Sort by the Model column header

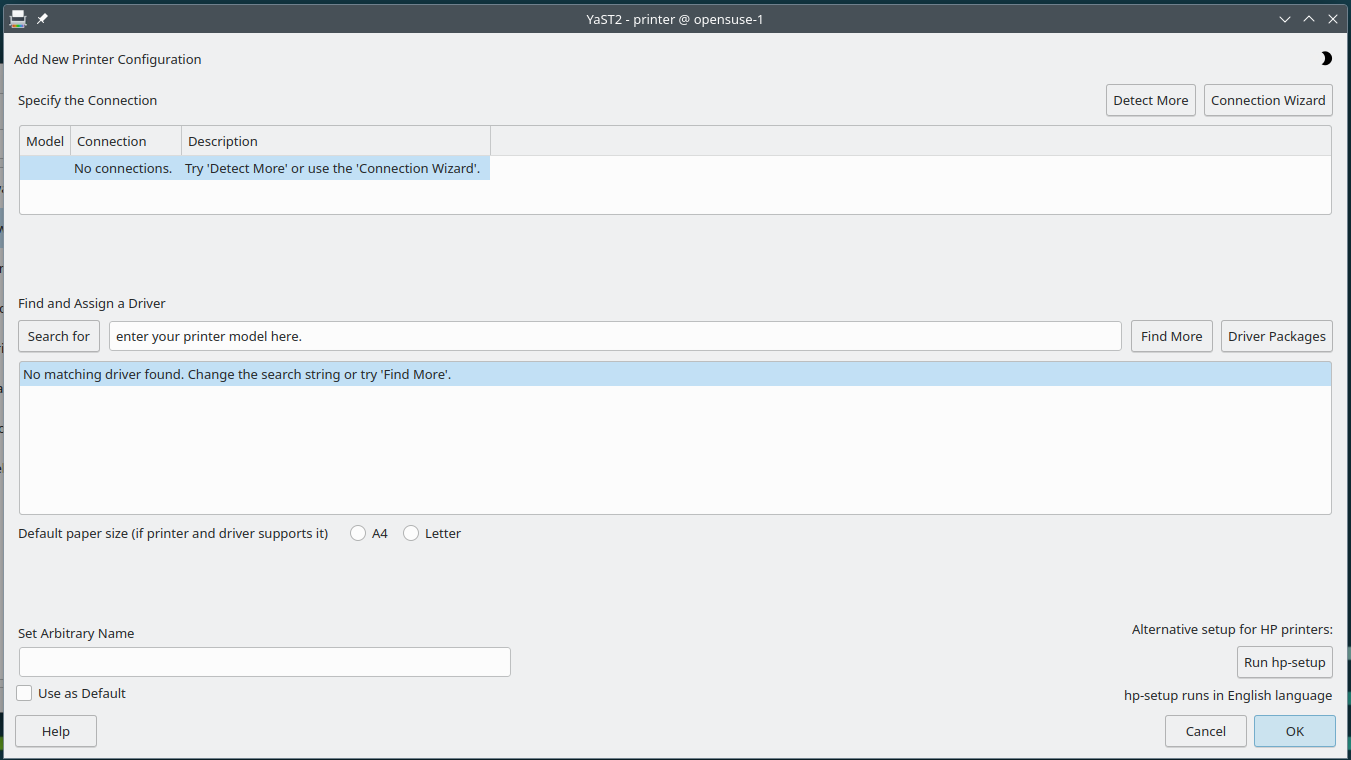click(x=45, y=141)
